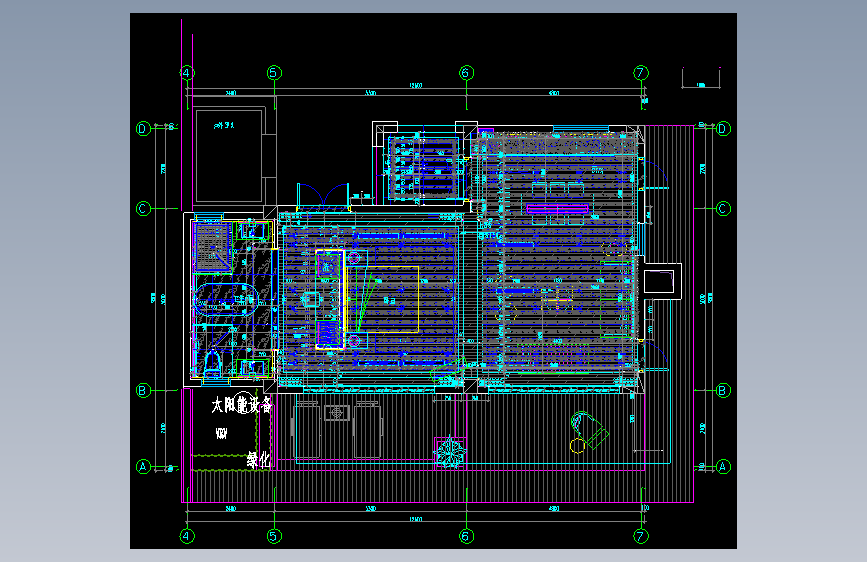Select grid bubble 6 along the top axis
The image size is (867, 562).
467,72
